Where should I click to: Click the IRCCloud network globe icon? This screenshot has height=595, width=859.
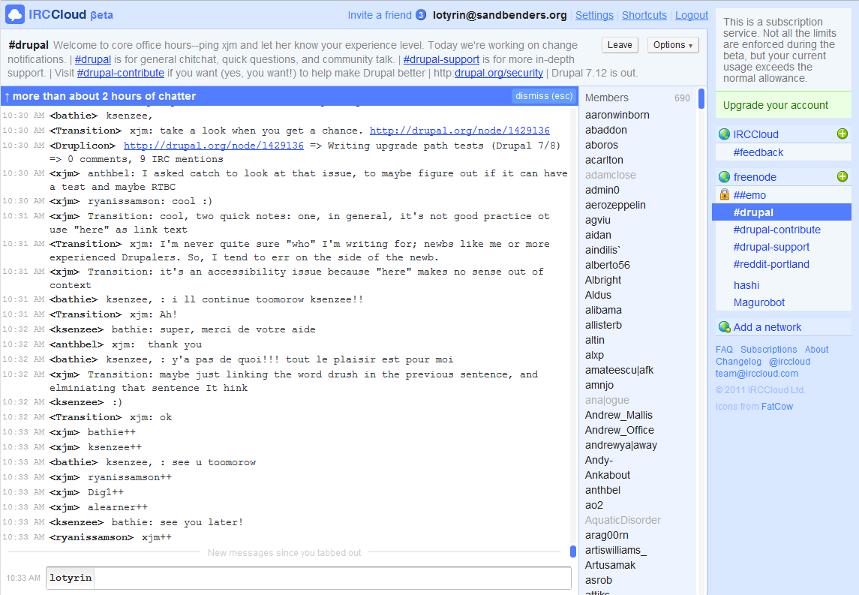[724, 134]
